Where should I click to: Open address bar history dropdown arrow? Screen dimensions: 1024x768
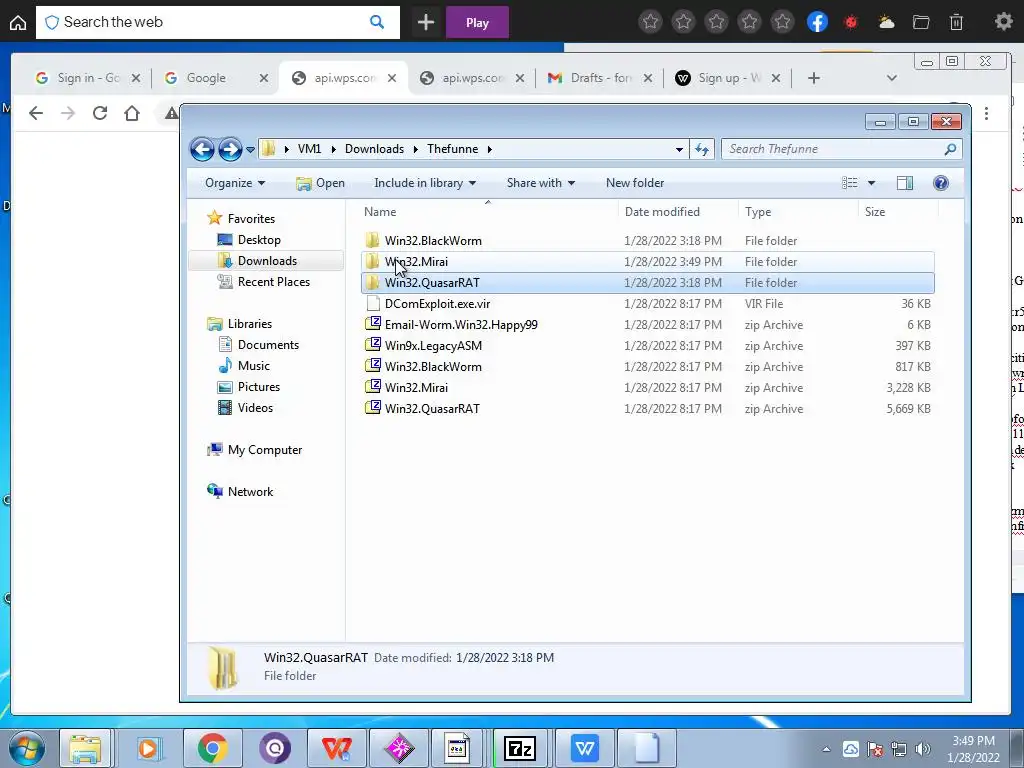pos(679,150)
